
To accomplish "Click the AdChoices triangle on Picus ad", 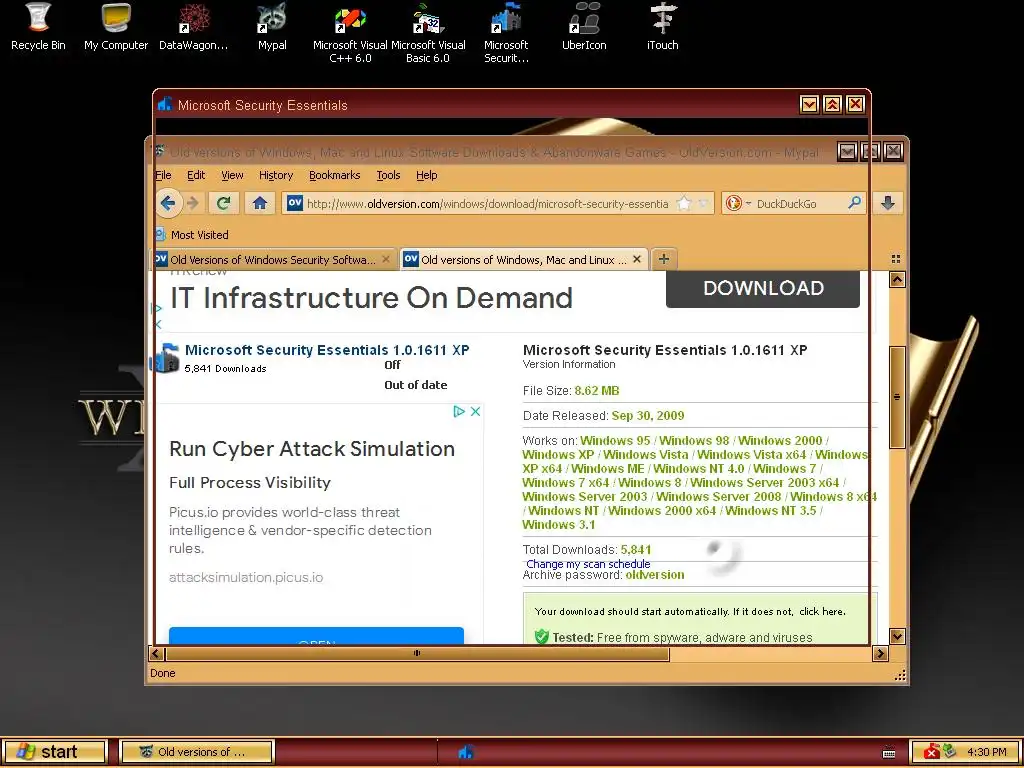I will point(459,411).
